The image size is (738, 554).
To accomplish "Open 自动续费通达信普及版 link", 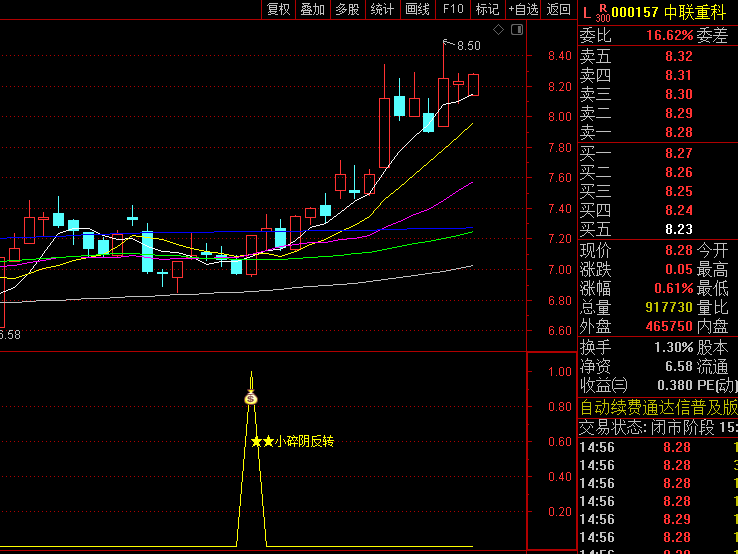I will point(658,407).
